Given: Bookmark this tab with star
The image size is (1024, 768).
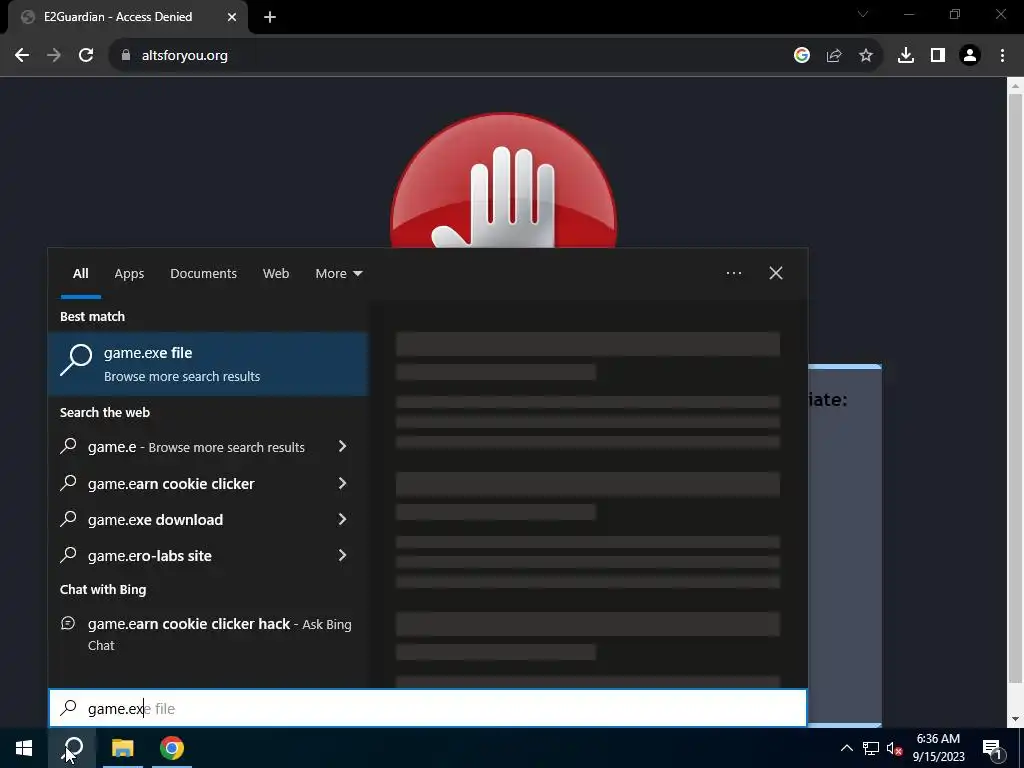Looking at the screenshot, I should pyautogui.click(x=866, y=56).
